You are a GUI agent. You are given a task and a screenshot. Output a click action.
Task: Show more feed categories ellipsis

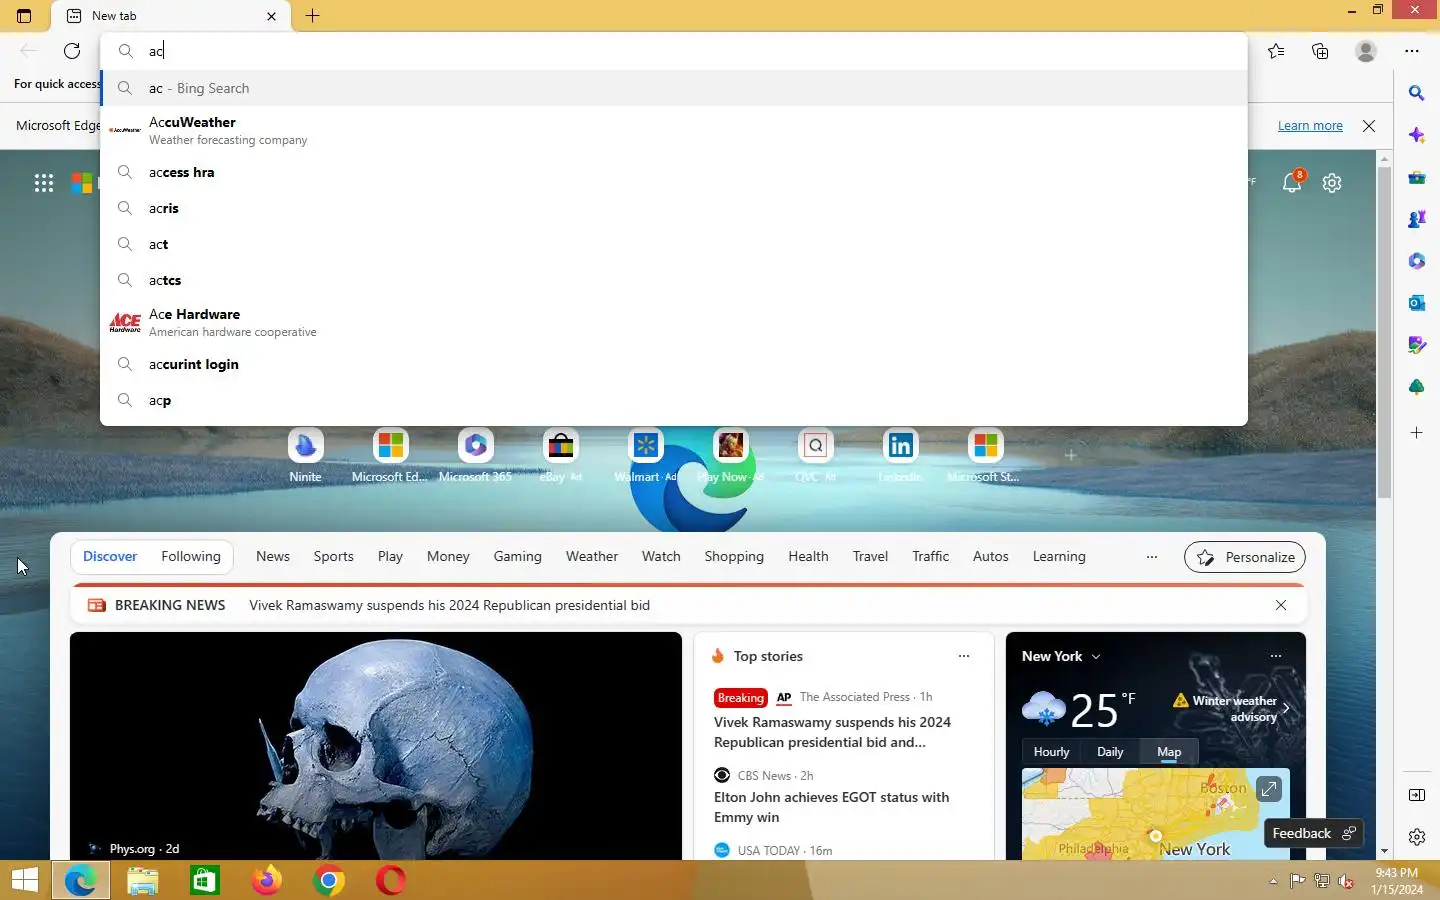coord(1152,557)
